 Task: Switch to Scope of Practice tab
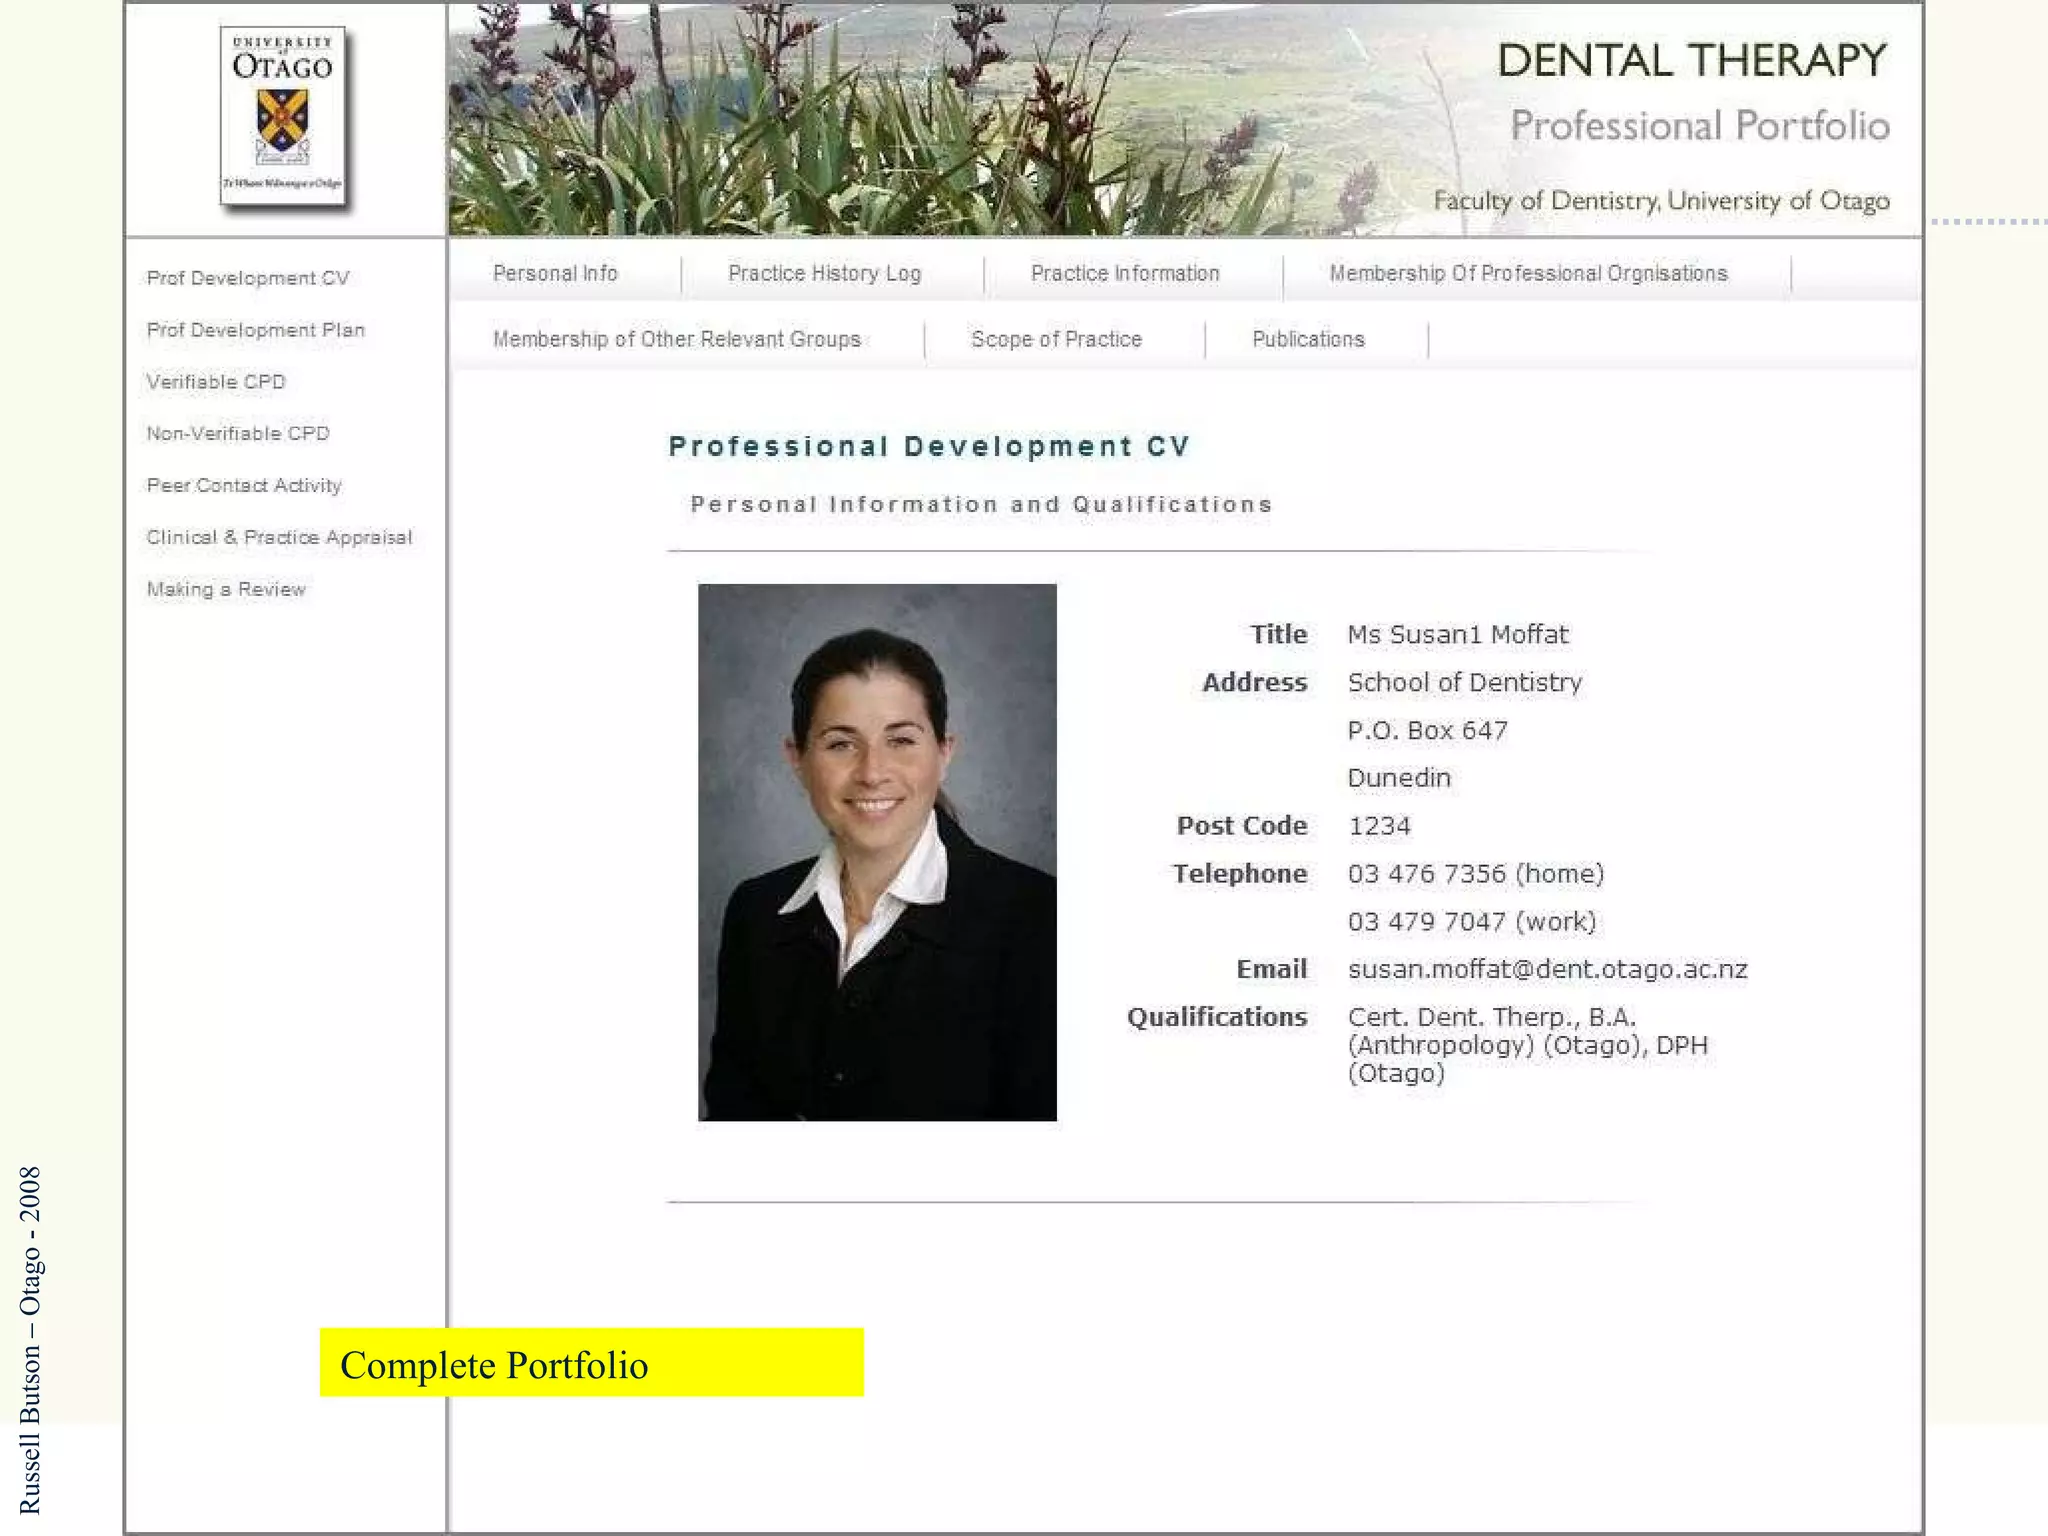(1056, 339)
